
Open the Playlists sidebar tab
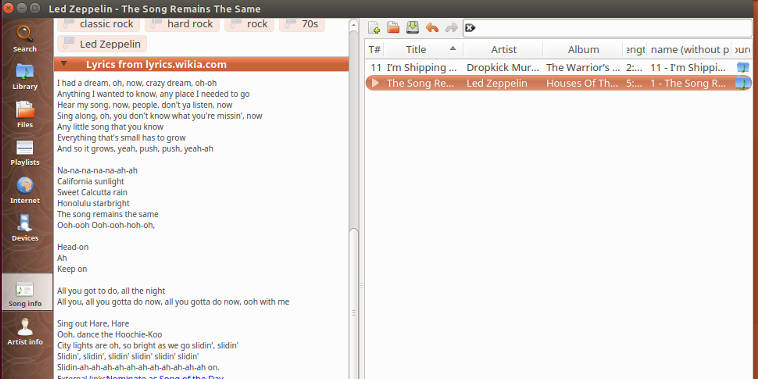25,152
